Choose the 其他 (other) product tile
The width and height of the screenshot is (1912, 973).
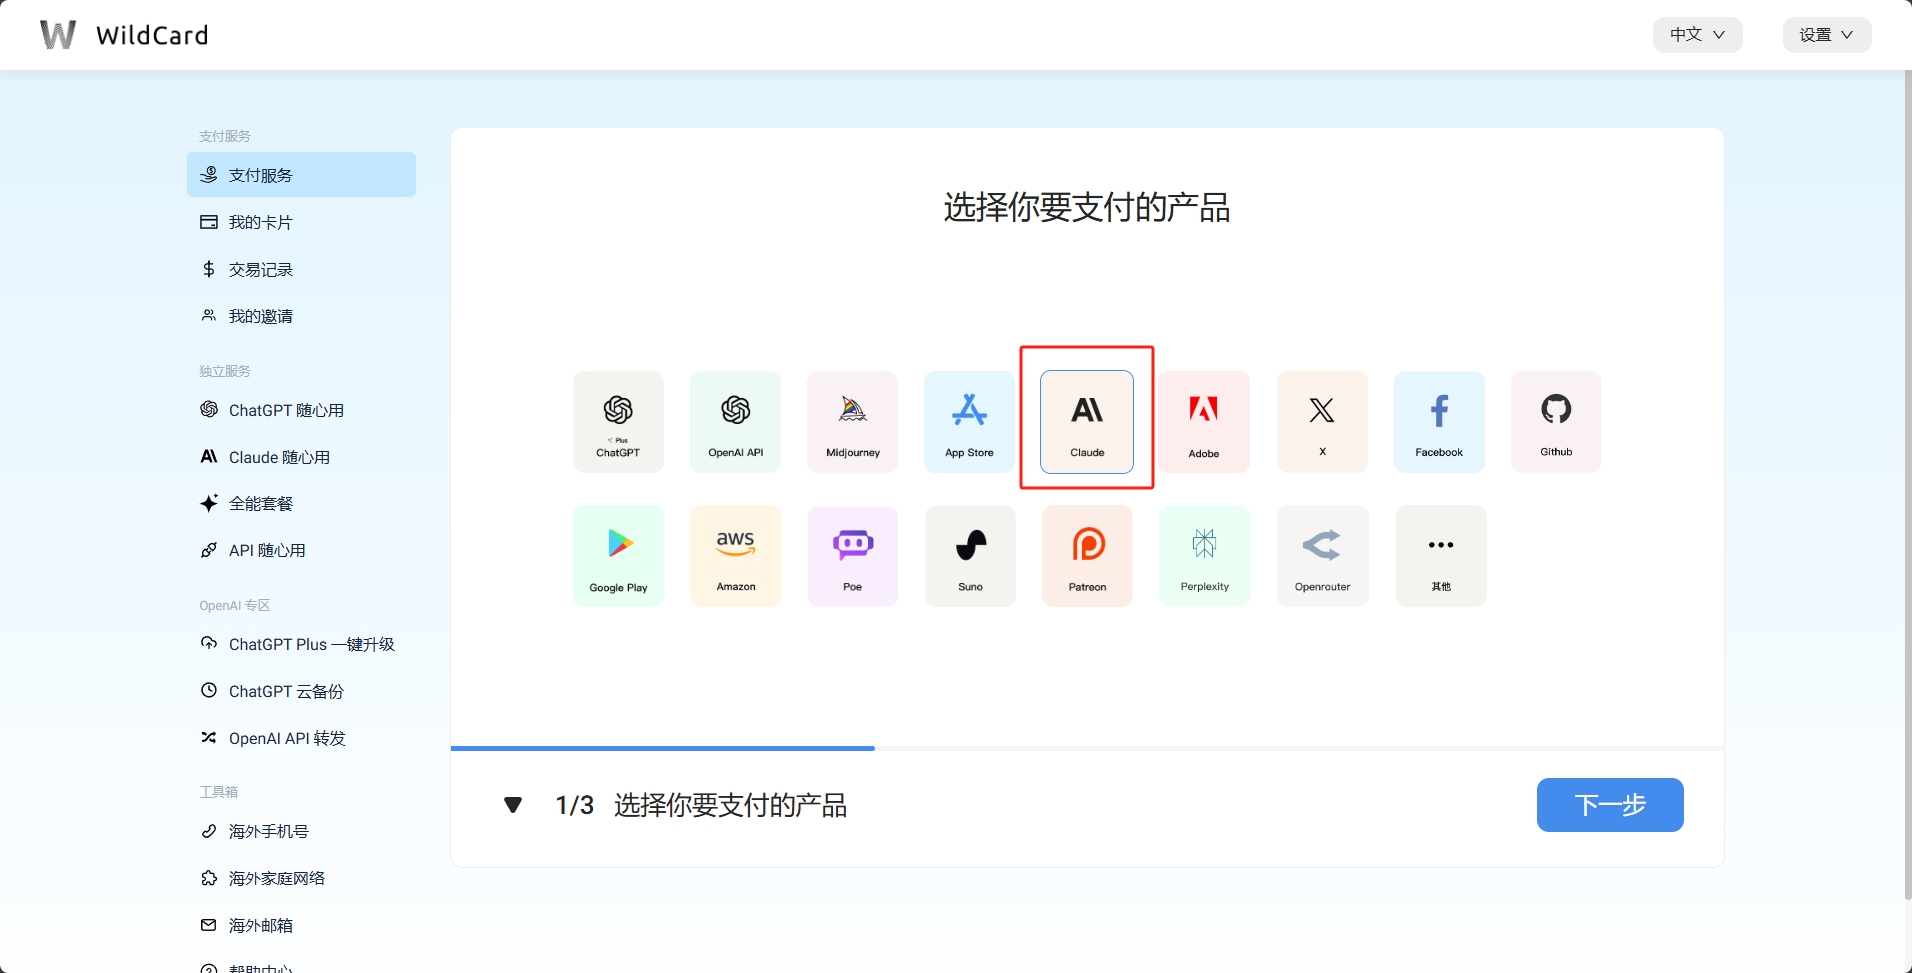[x=1441, y=556]
